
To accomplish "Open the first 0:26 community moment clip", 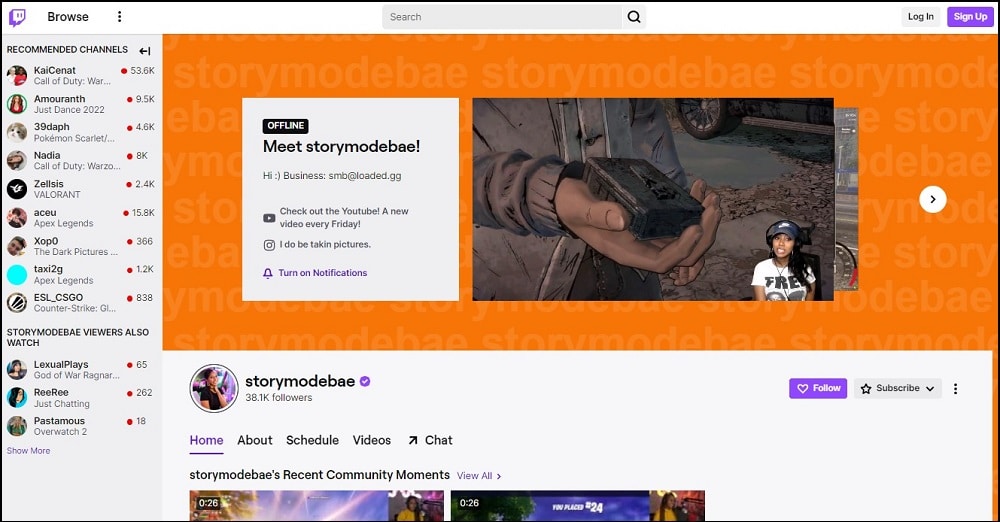I will pos(316,506).
